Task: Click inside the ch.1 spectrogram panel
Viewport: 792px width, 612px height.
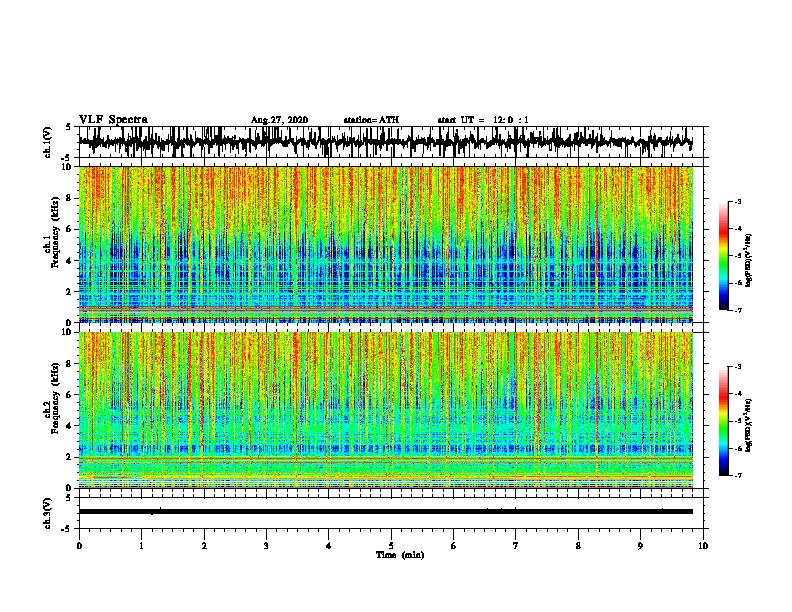Action: click(385, 244)
